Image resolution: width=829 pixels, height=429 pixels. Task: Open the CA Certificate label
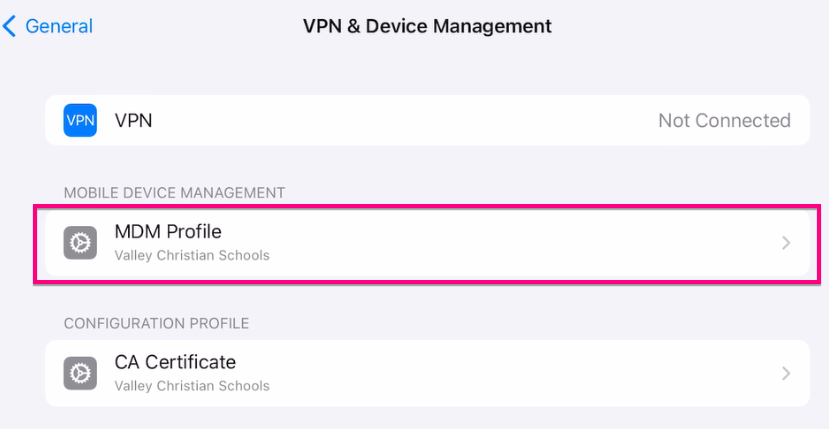(175, 362)
